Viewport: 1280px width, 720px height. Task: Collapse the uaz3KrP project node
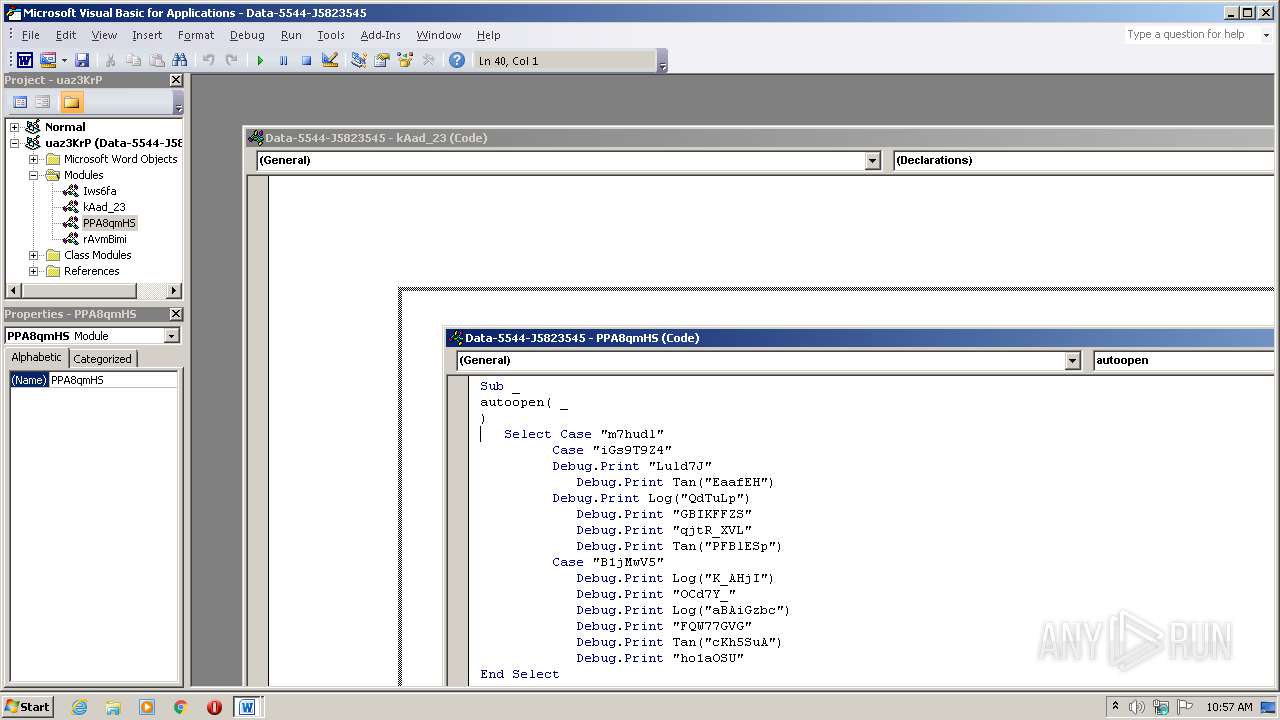point(14,143)
